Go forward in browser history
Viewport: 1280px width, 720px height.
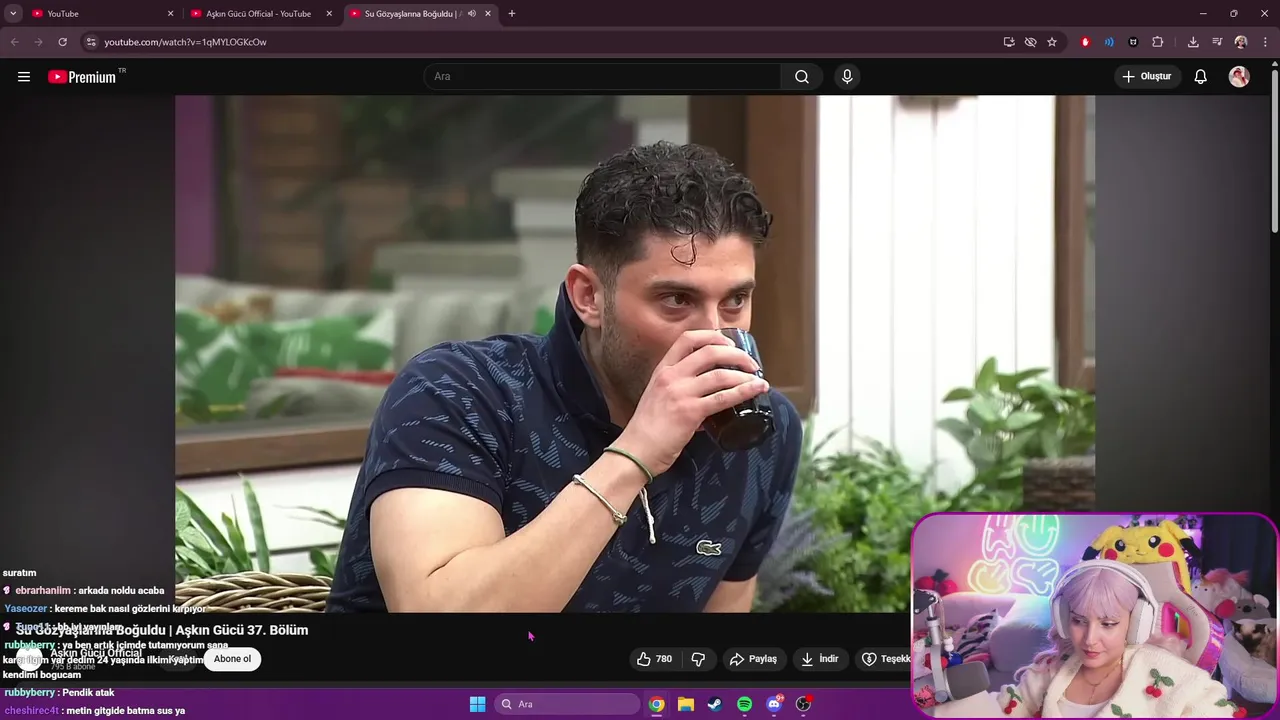pos(38,42)
